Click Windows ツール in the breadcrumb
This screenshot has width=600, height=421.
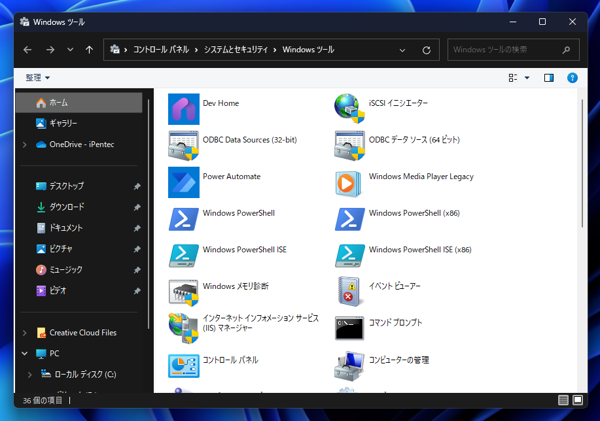click(x=308, y=50)
